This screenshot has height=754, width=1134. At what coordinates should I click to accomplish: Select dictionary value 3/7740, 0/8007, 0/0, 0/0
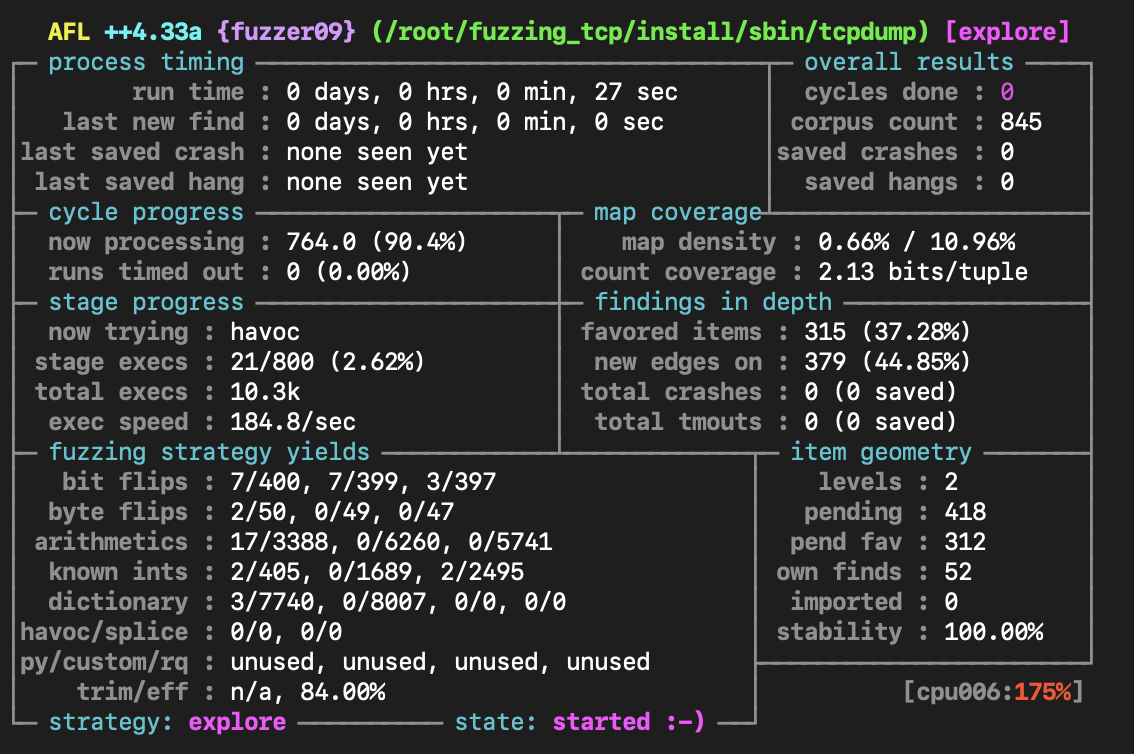[x=398, y=602]
